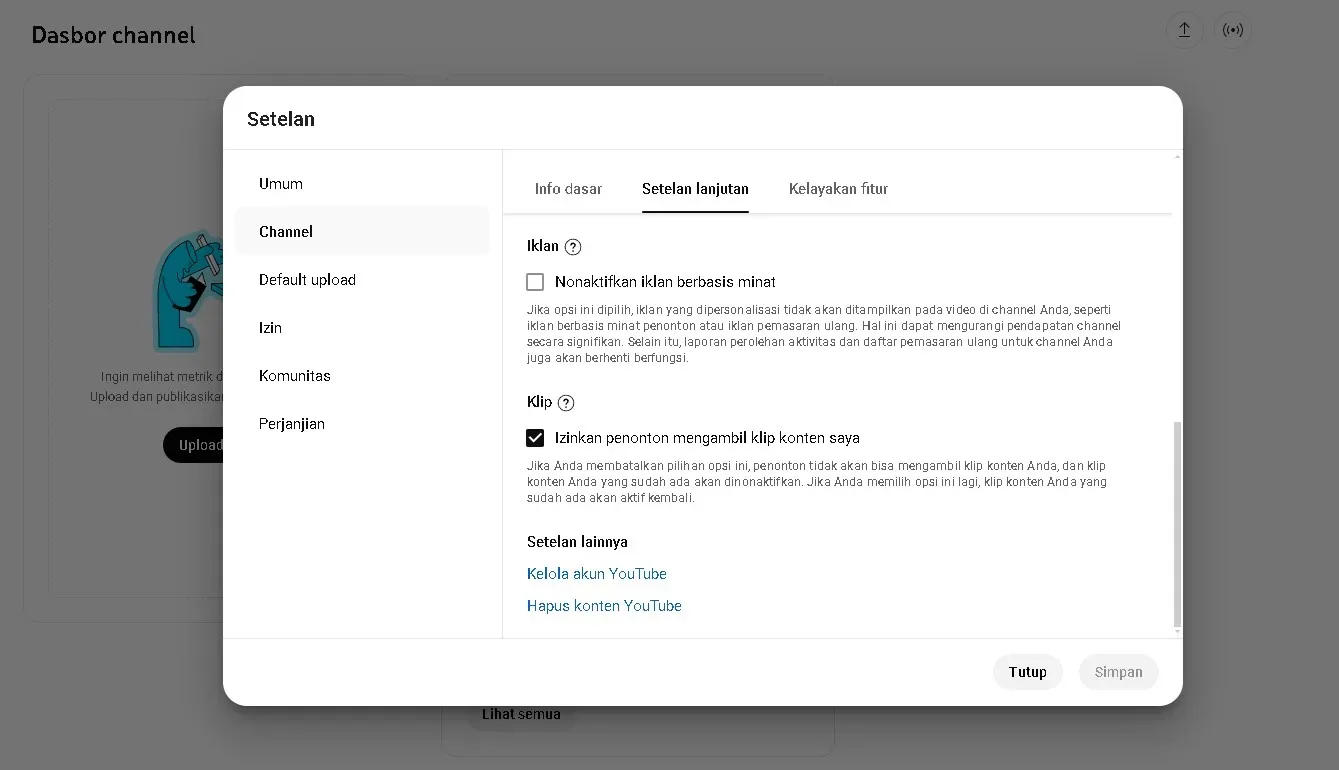Viewport: 1339px width, 770px height.
Task: Open Perjanjian settings section
Action: tap(291, 424)
